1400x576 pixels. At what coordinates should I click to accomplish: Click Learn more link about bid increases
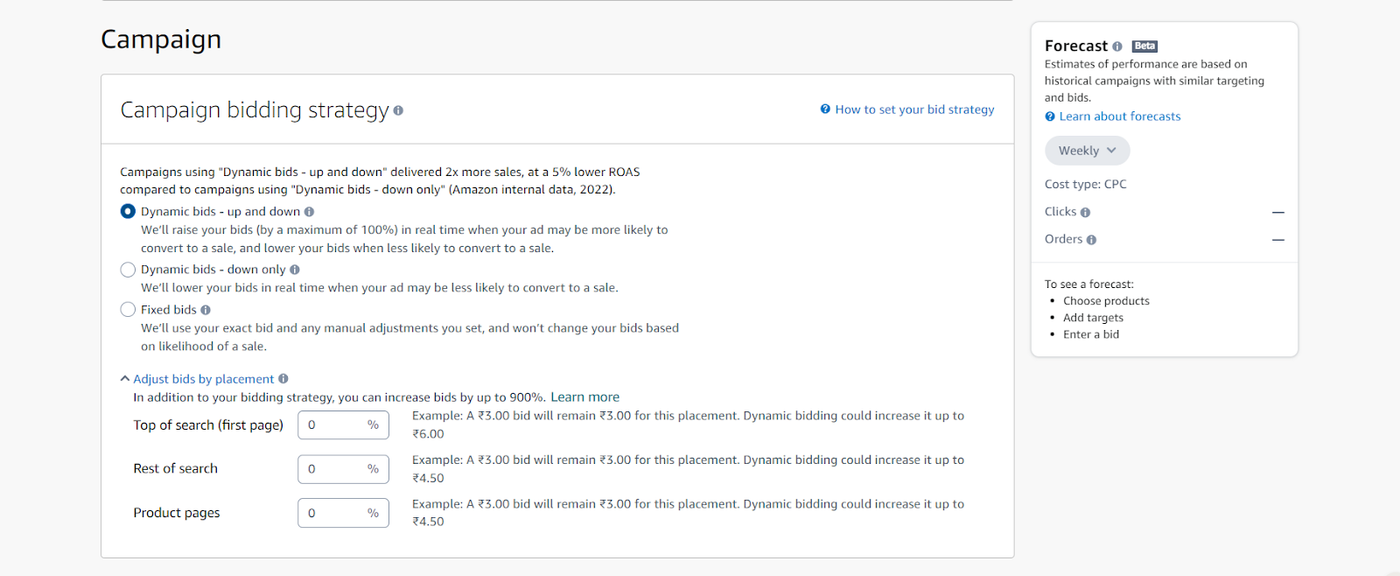pos(585,397)
